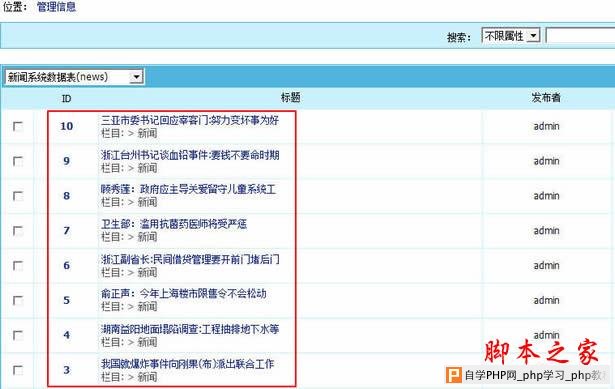Open article 浙江台州书记谈血铅事件
Viewport: 615px width, 389px height.
point(190,155)
